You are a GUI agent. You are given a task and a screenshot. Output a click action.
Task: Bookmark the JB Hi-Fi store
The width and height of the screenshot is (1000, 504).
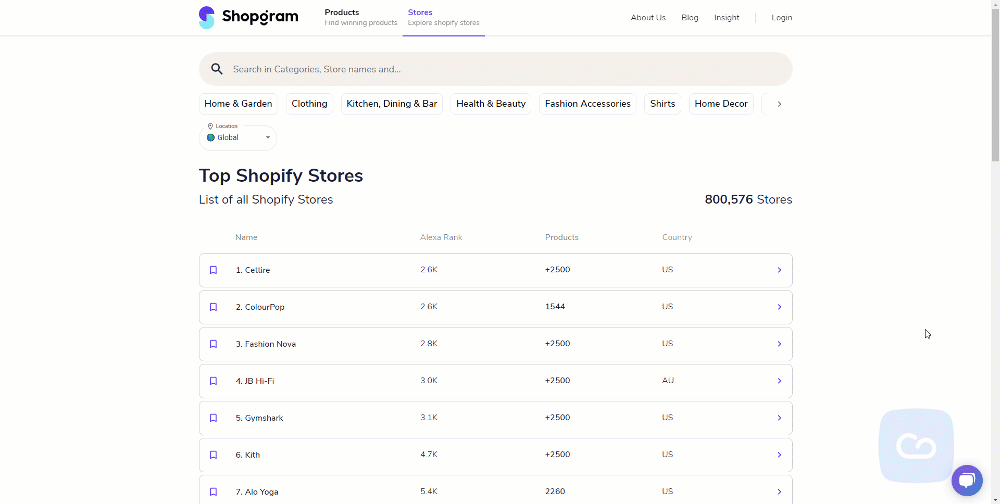coord(214,382)
